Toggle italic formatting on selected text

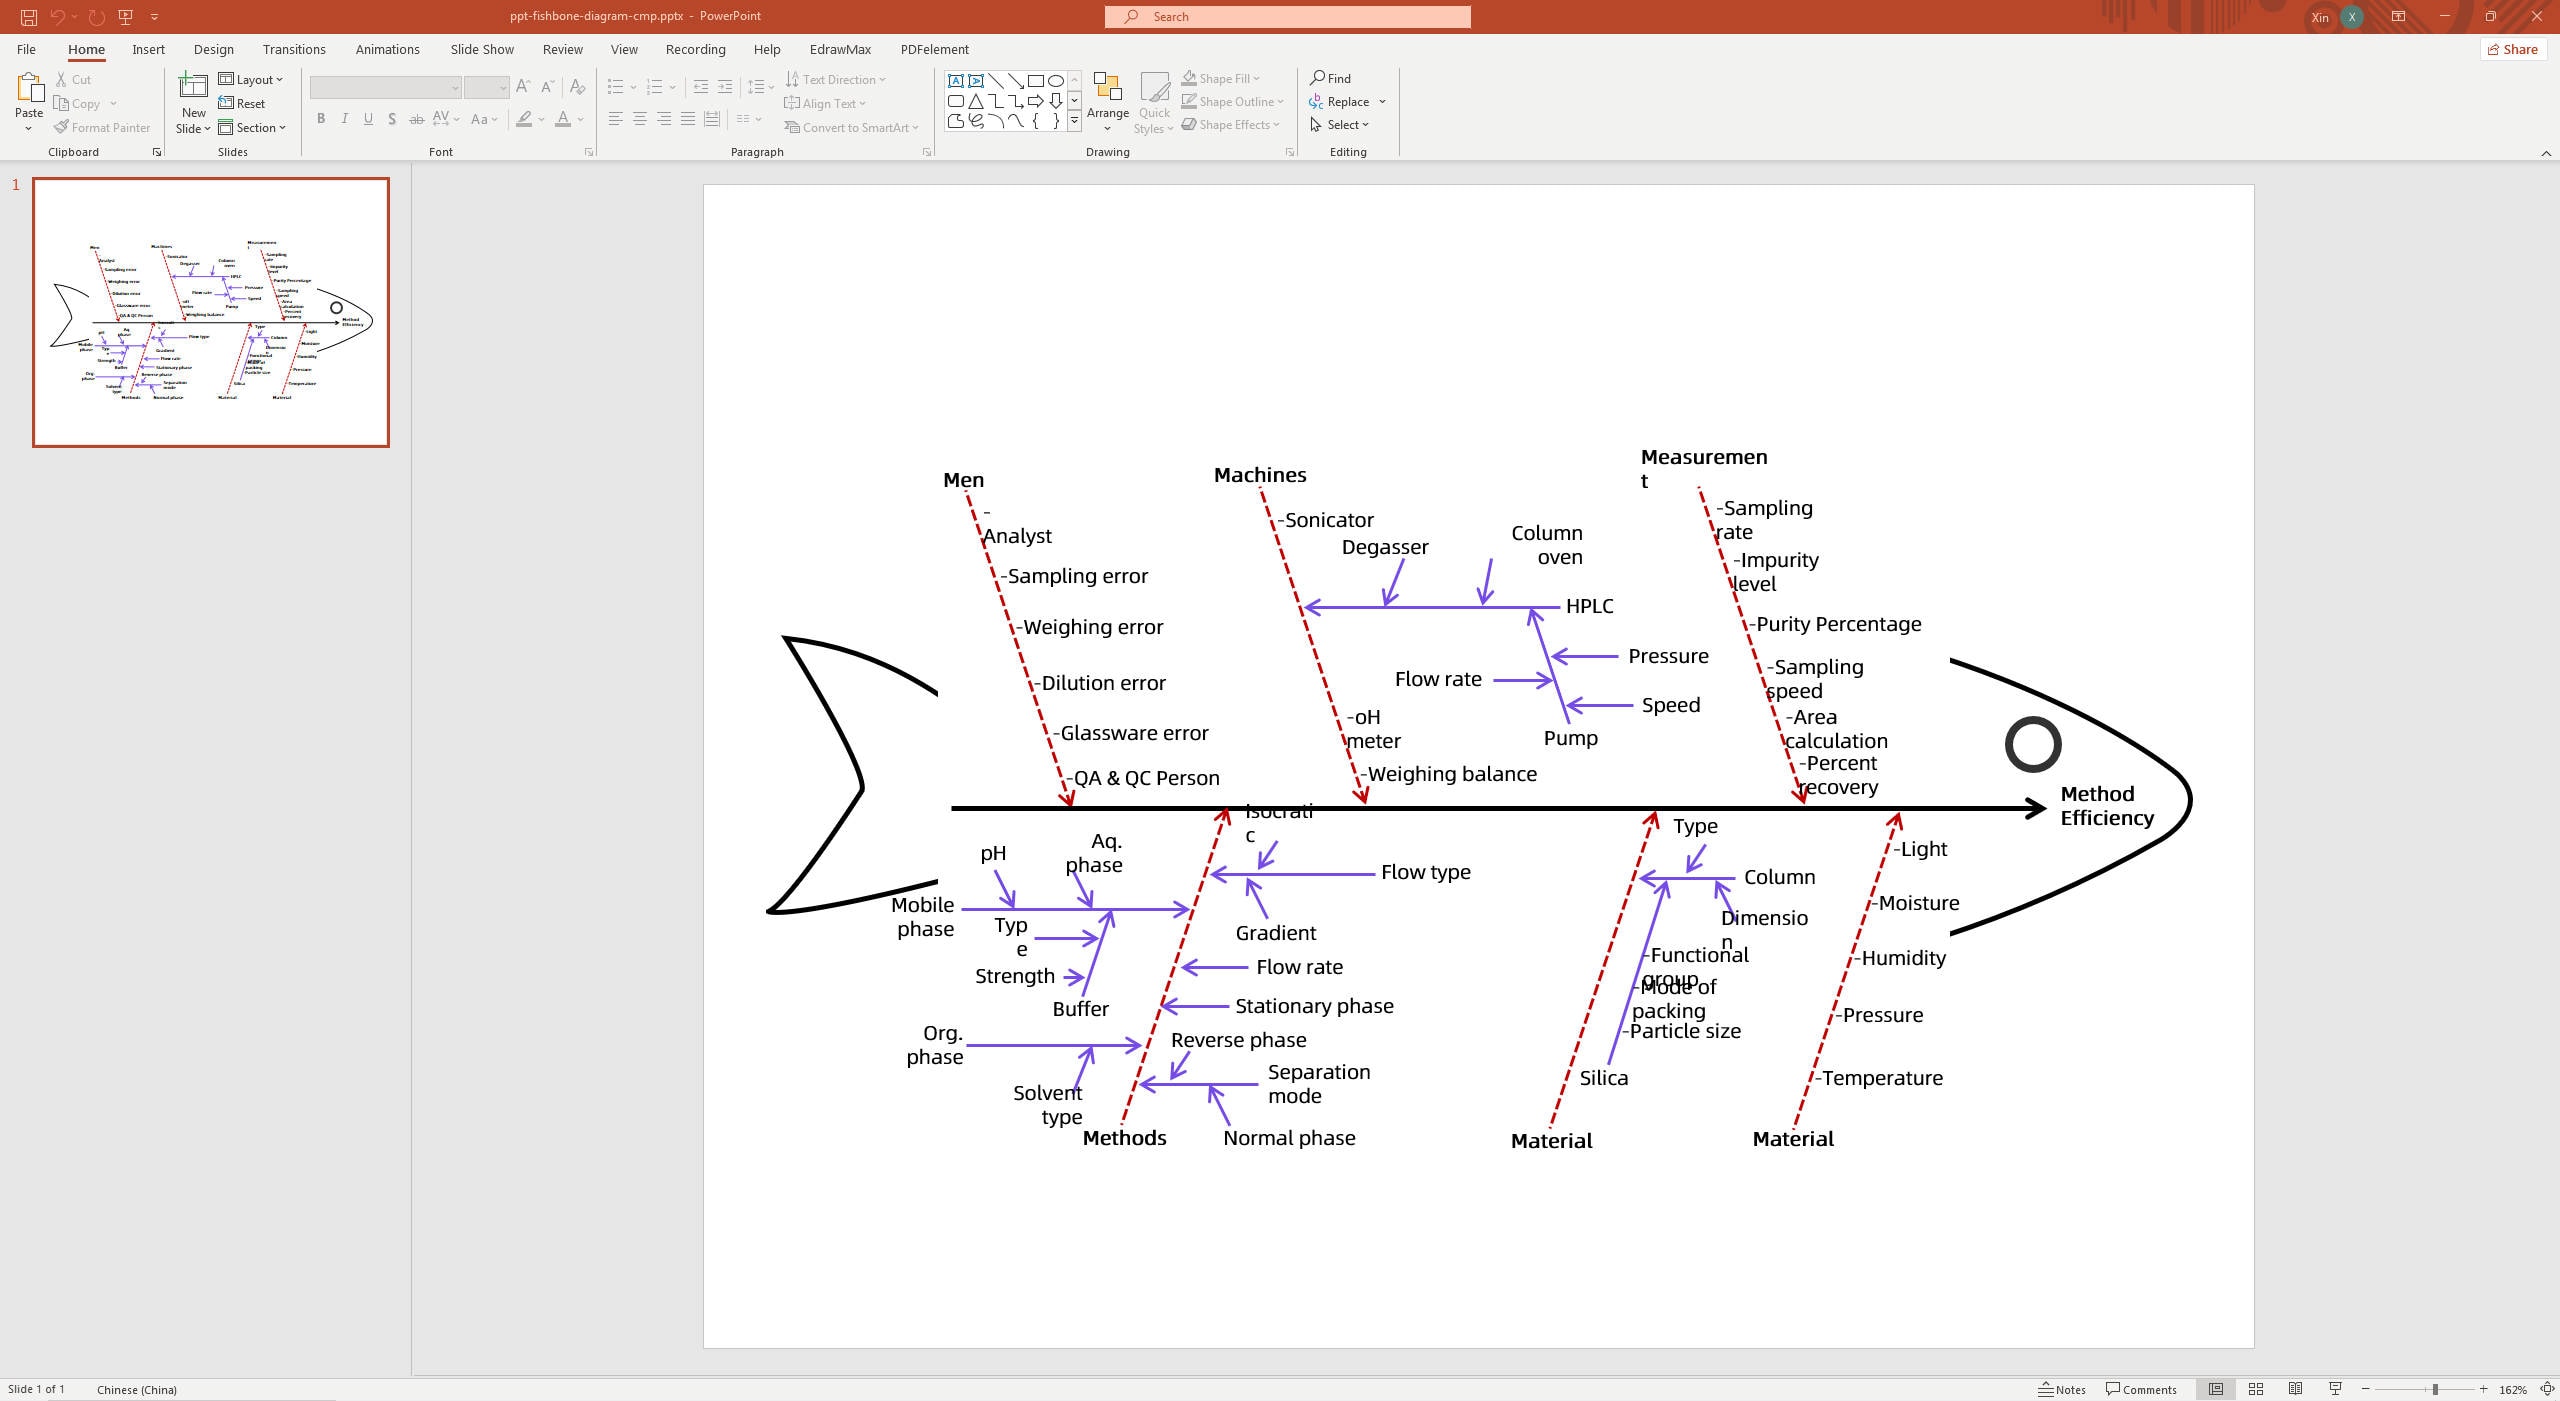(x=344, y=119)
